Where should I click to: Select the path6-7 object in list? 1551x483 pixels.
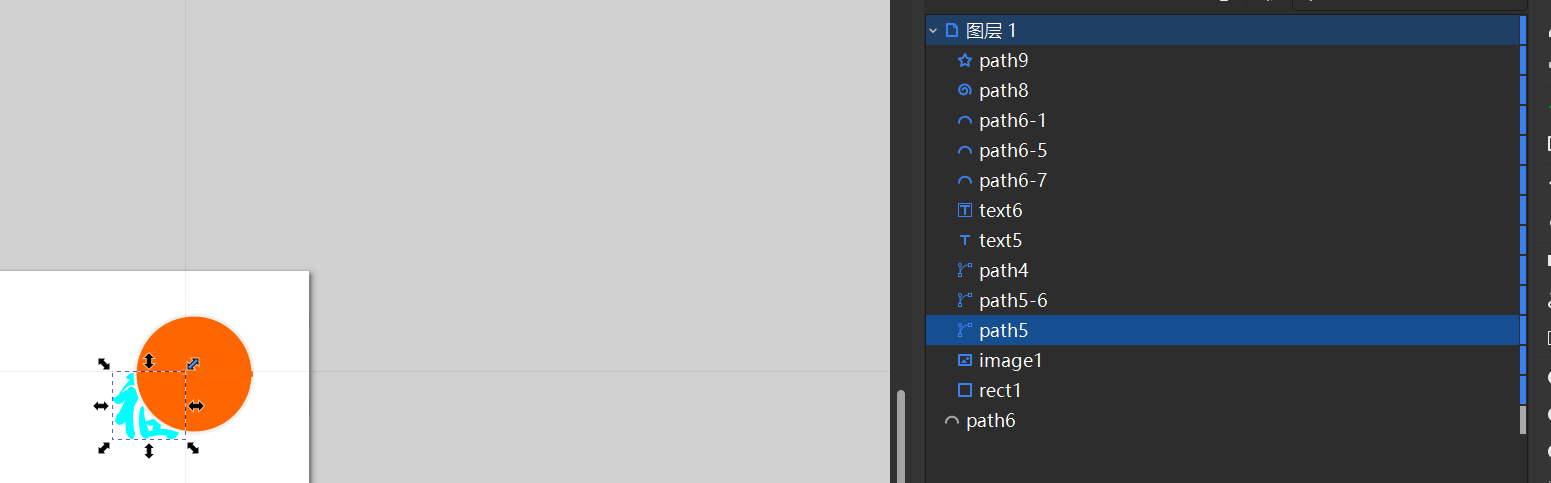pos(1013,181)
